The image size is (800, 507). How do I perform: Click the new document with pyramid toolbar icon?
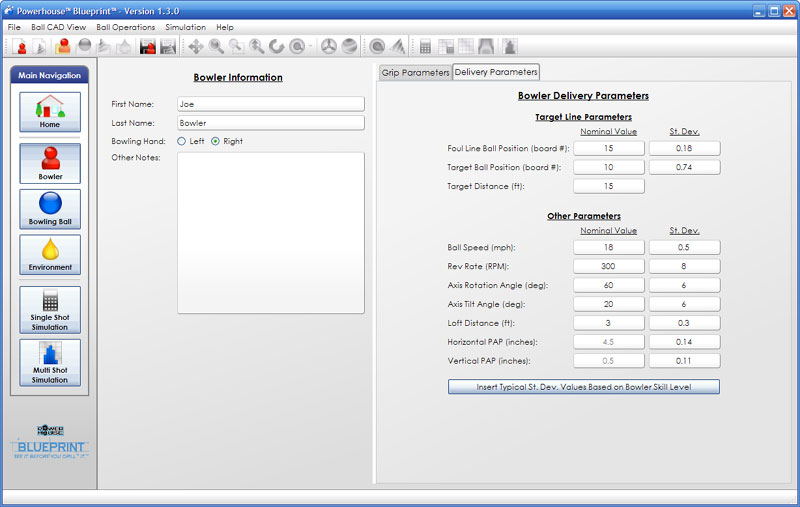[40, 46]
